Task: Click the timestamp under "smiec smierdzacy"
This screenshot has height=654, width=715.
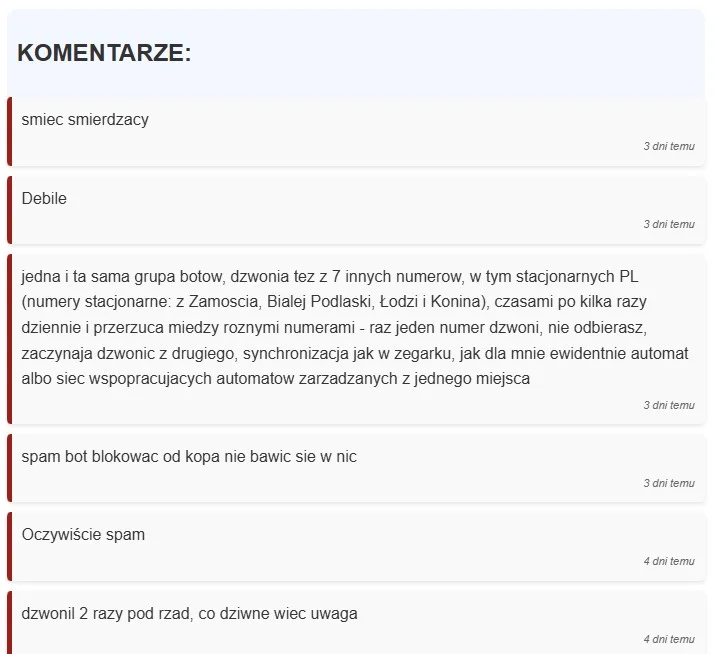Action: tap(669, 146)
